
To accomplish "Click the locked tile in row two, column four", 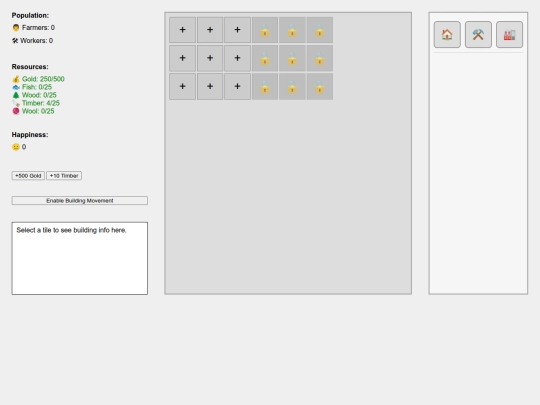I will [x=265, y=58].
